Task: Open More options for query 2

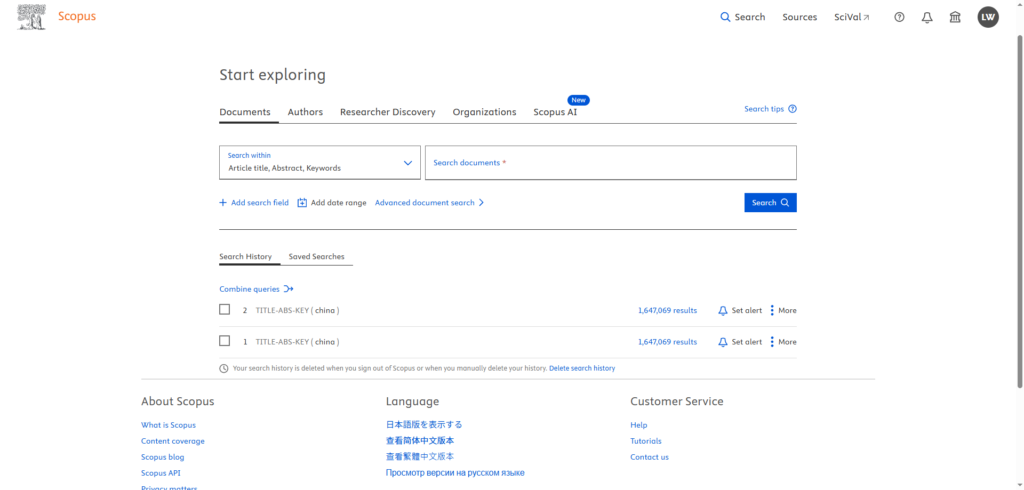Action: coord(772,311)
